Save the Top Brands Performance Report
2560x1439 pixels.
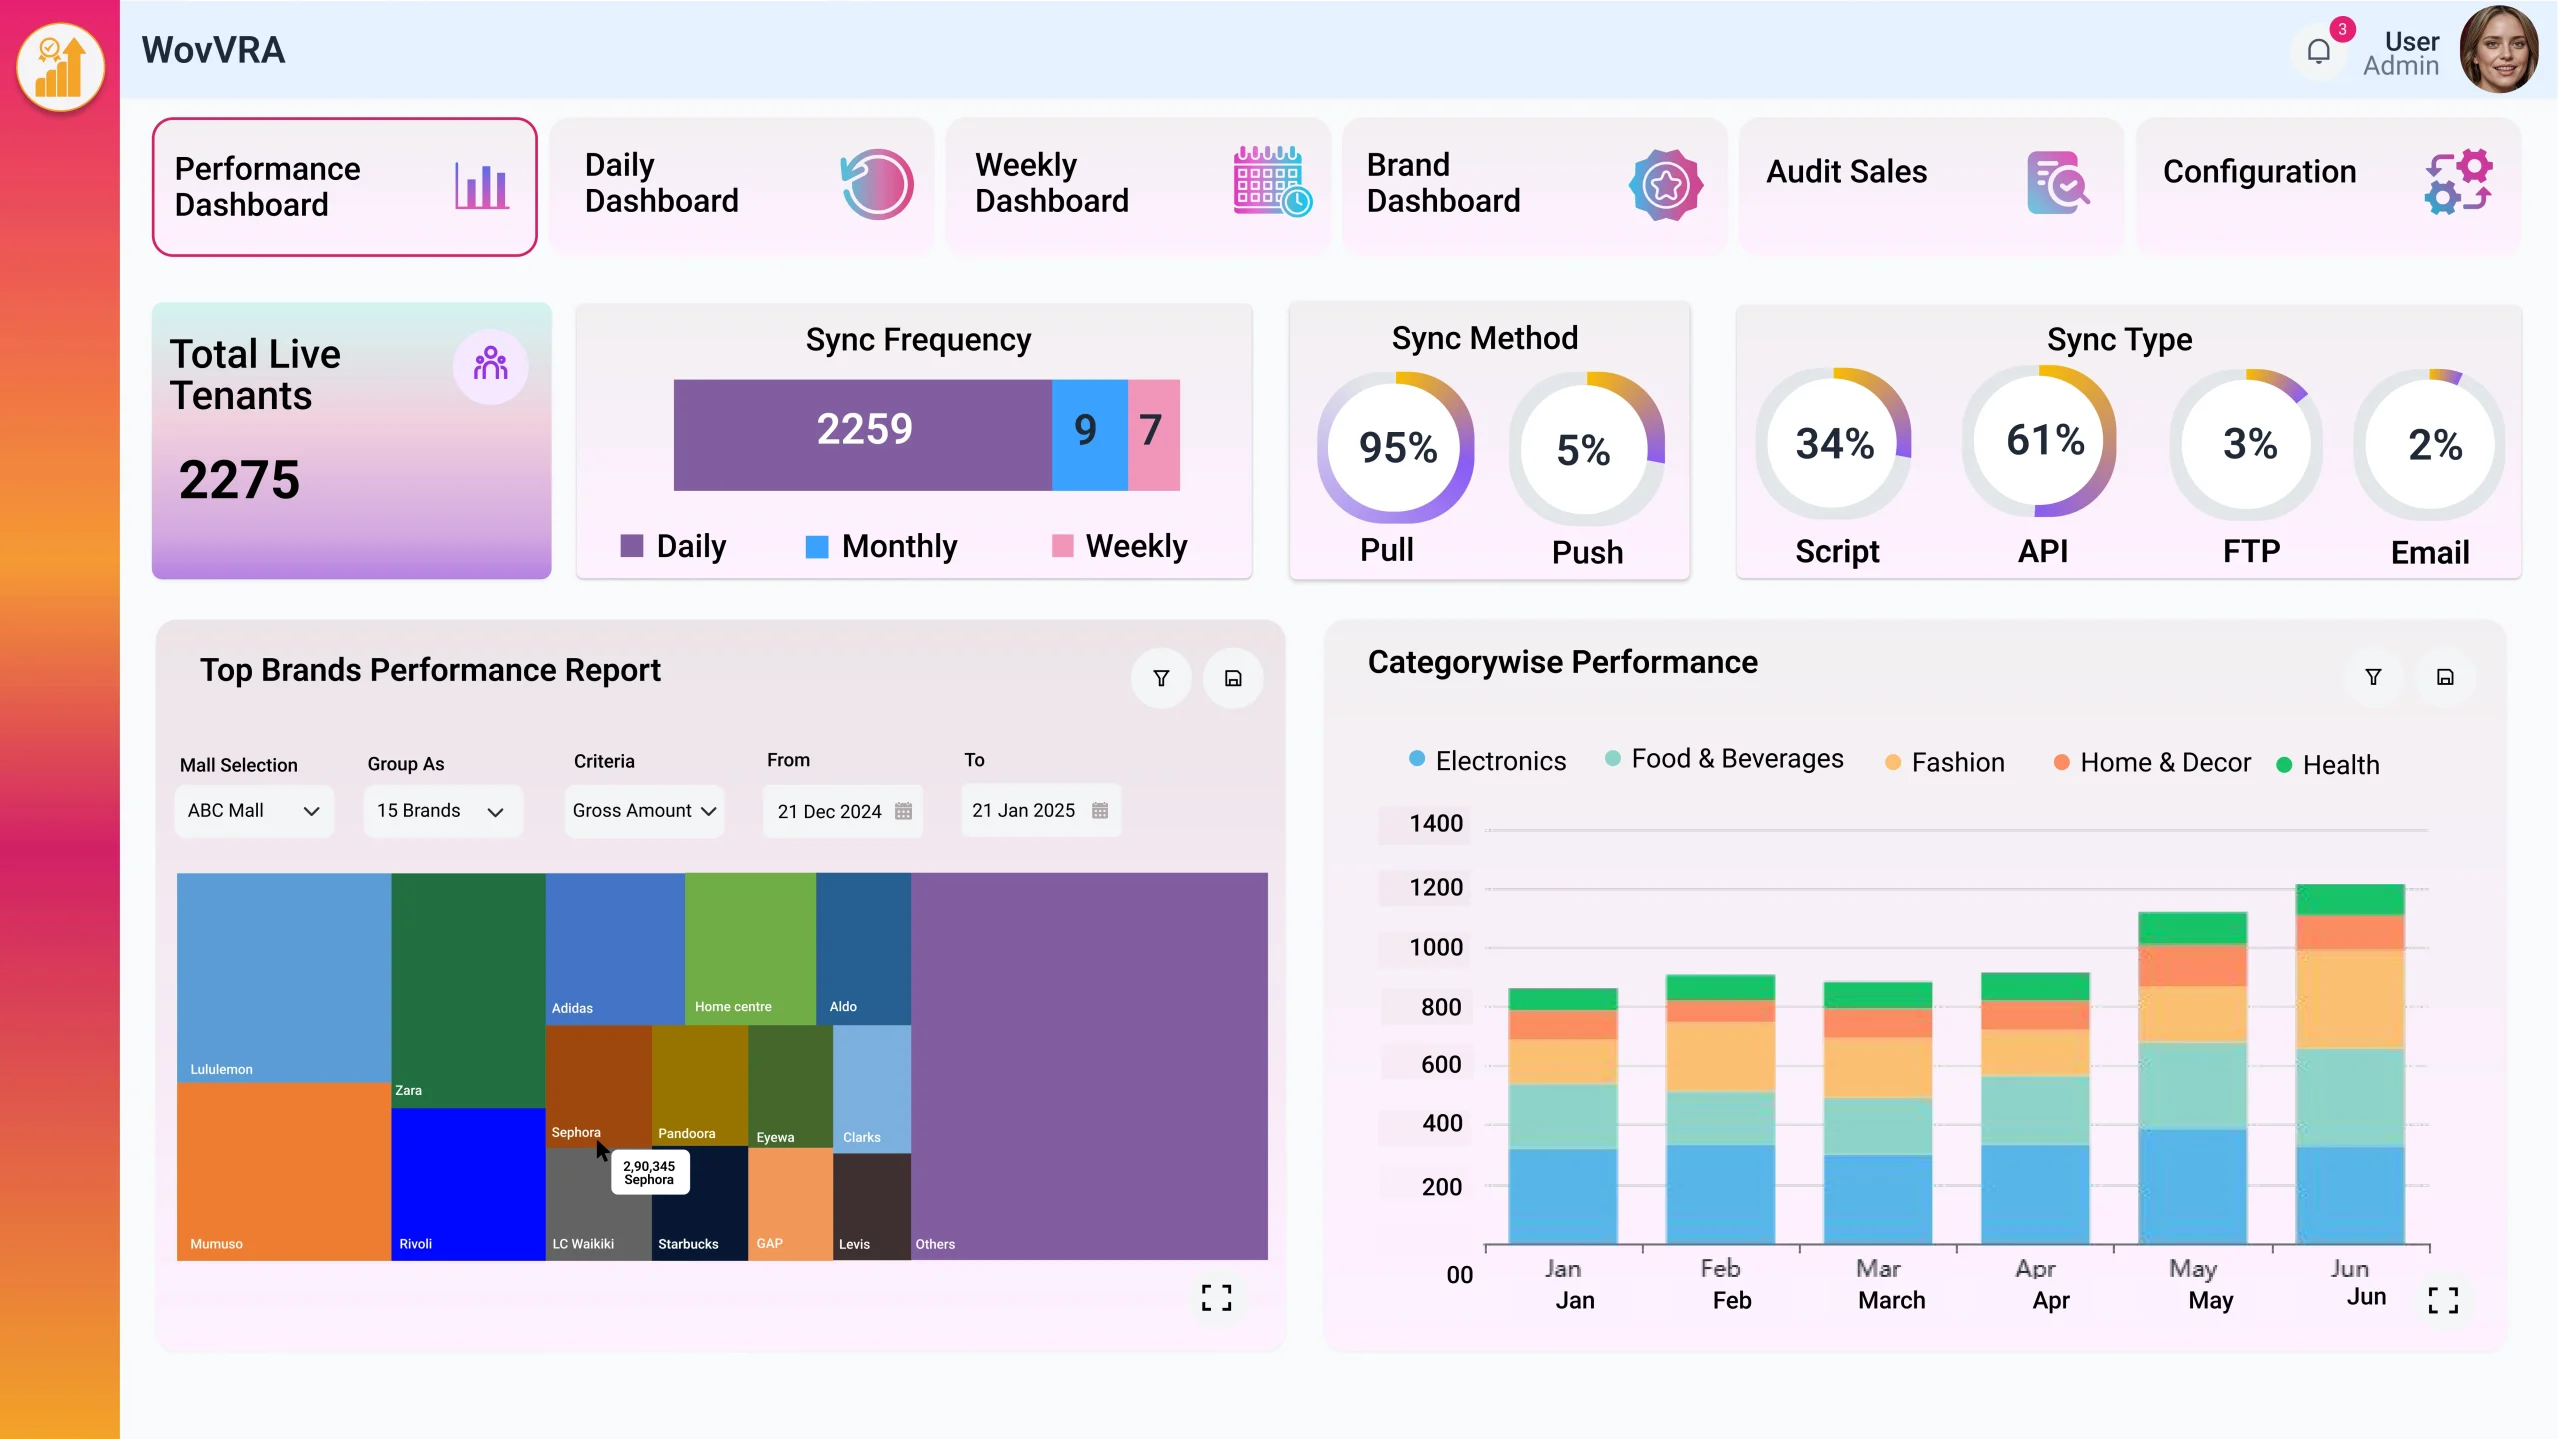point(1233,679)
